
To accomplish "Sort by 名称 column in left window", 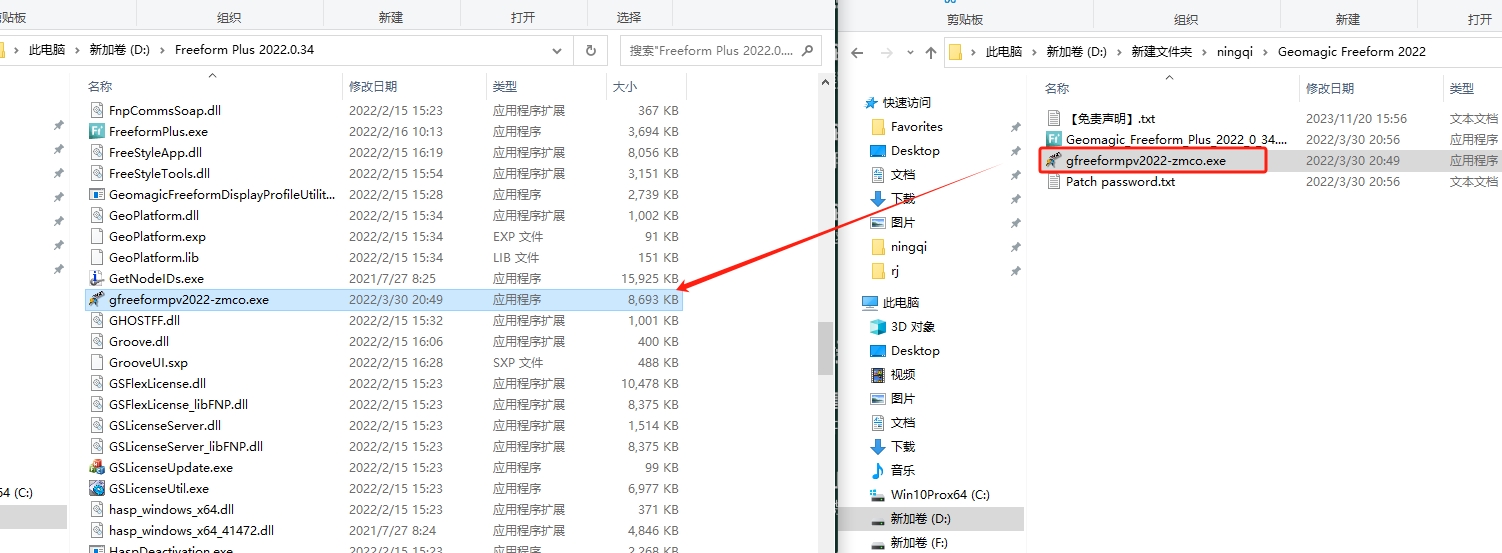I will (x=100, y=87).
